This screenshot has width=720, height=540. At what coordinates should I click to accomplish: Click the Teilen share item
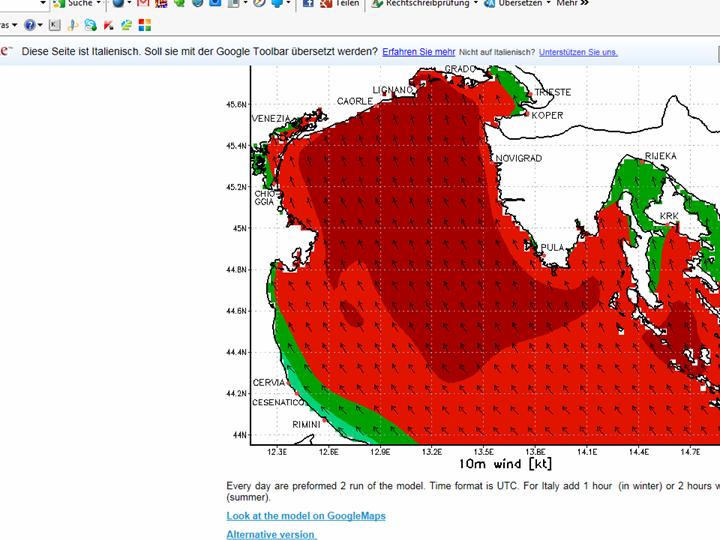pos(347,4)
